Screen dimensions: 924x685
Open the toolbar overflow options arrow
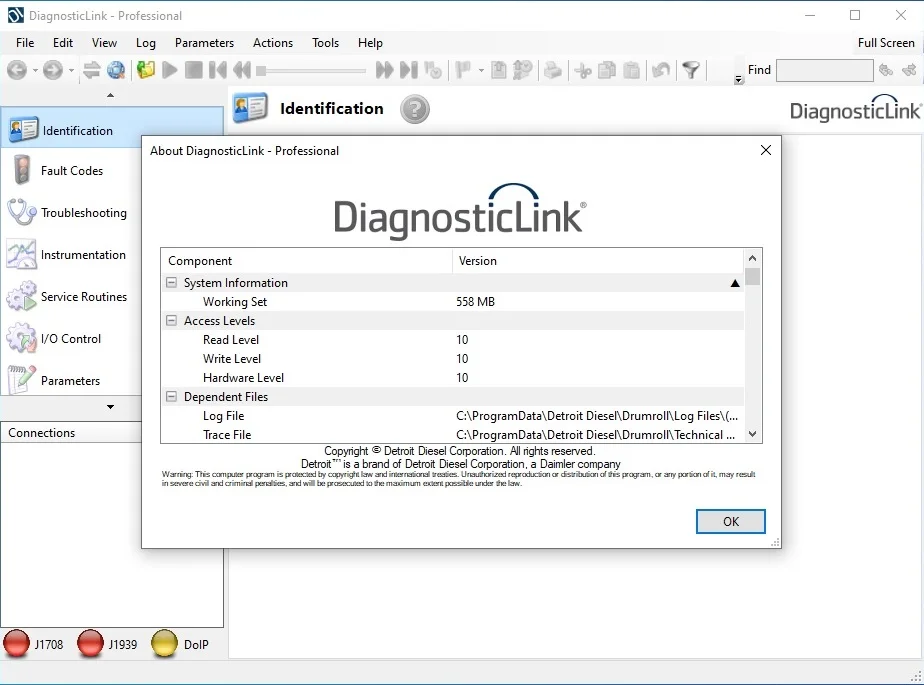coord(738,79)
